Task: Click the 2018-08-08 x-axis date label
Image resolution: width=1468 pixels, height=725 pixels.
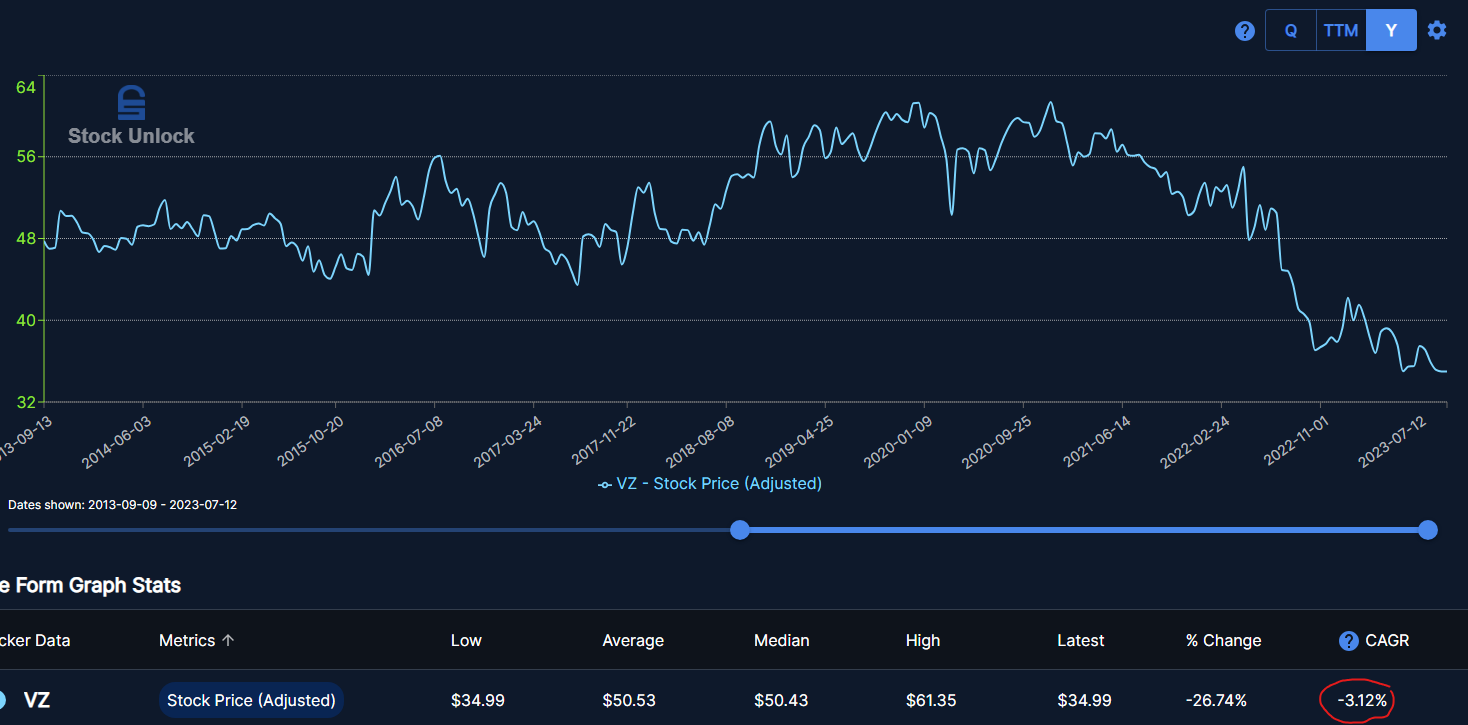Action: coord(702,441)
